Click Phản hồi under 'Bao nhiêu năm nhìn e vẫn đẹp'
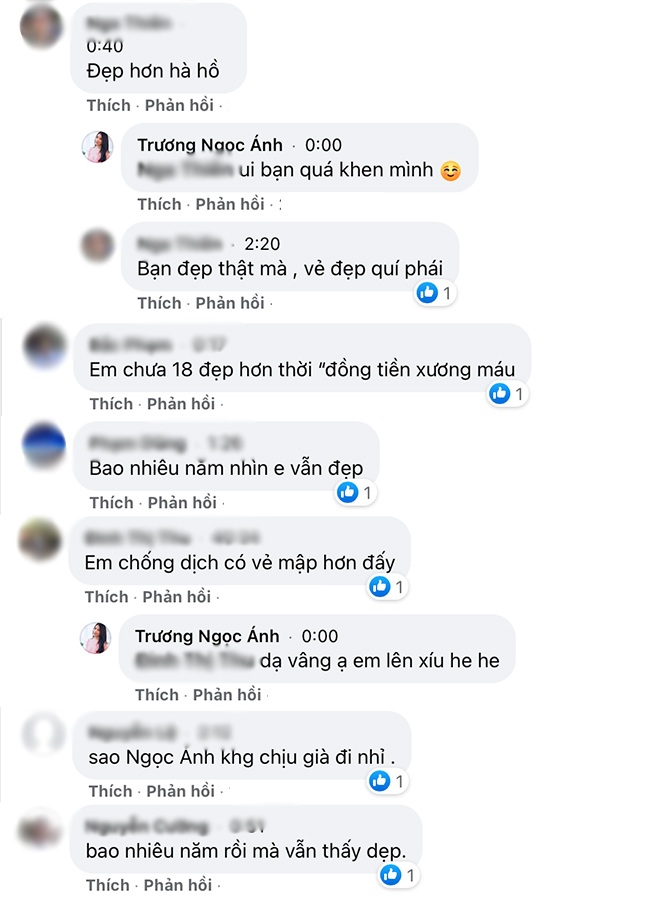 click(182, 502)
